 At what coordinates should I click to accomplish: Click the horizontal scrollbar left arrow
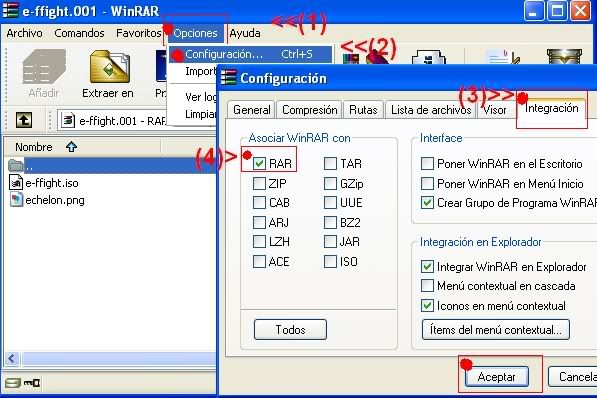tap(12, 358)
